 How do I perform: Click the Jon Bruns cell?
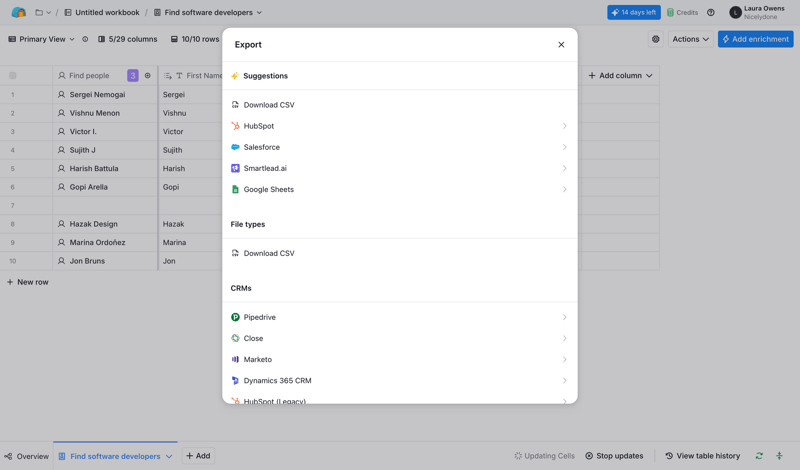(105, 261)
